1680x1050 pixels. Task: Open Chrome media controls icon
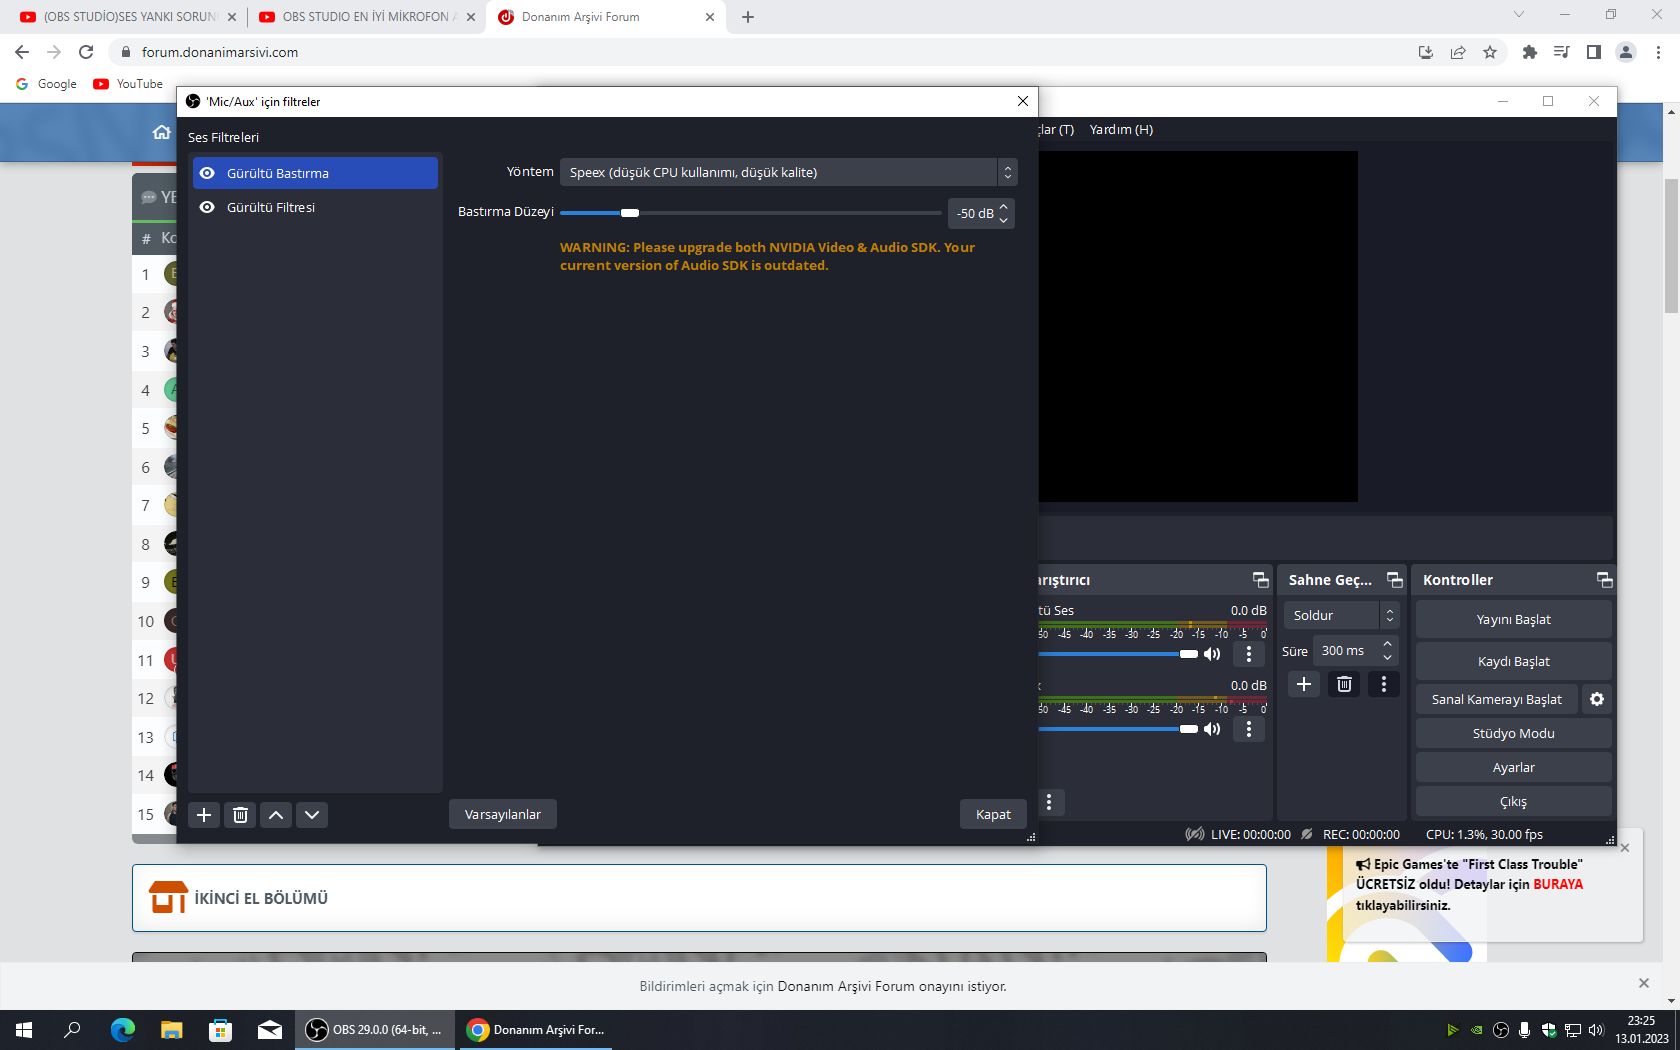(x=1561, y=52)
